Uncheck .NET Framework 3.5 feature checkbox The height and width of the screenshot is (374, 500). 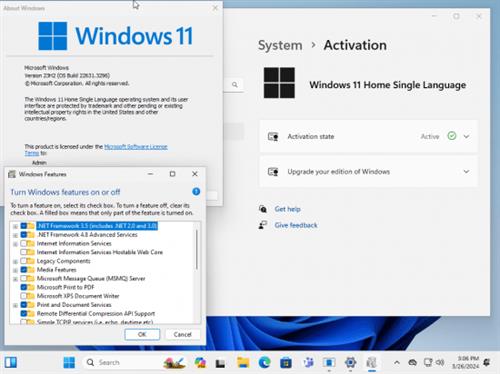coord(24,226)
